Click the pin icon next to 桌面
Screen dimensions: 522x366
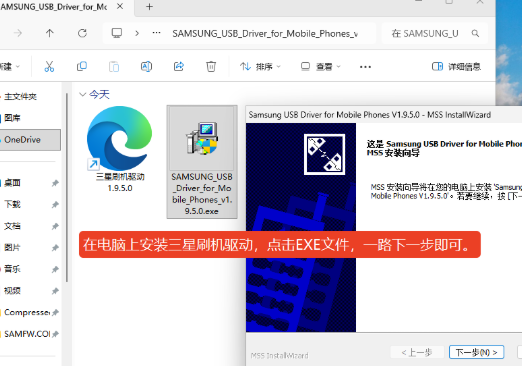[55, 183]
